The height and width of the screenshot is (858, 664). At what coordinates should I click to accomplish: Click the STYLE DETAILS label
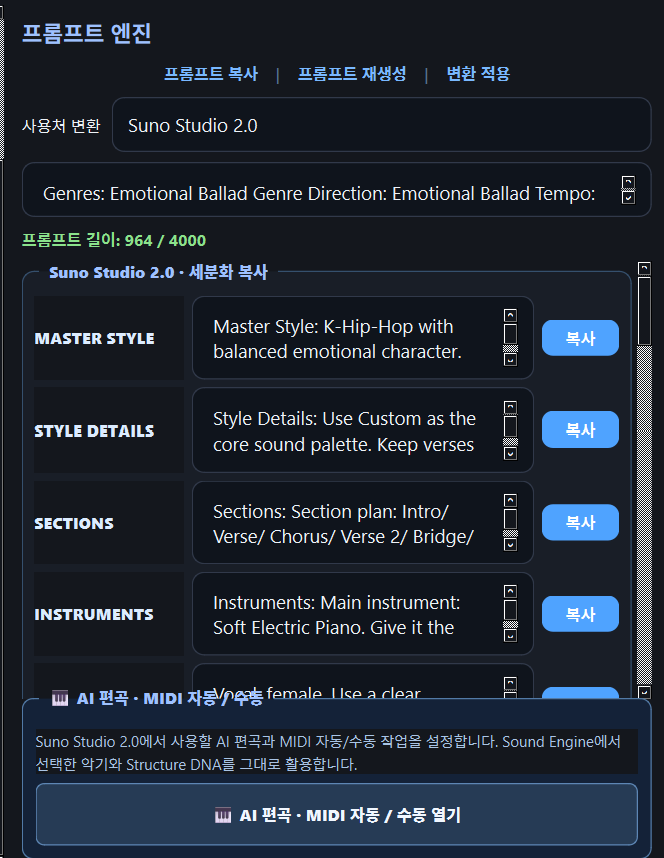pos(94,431)
